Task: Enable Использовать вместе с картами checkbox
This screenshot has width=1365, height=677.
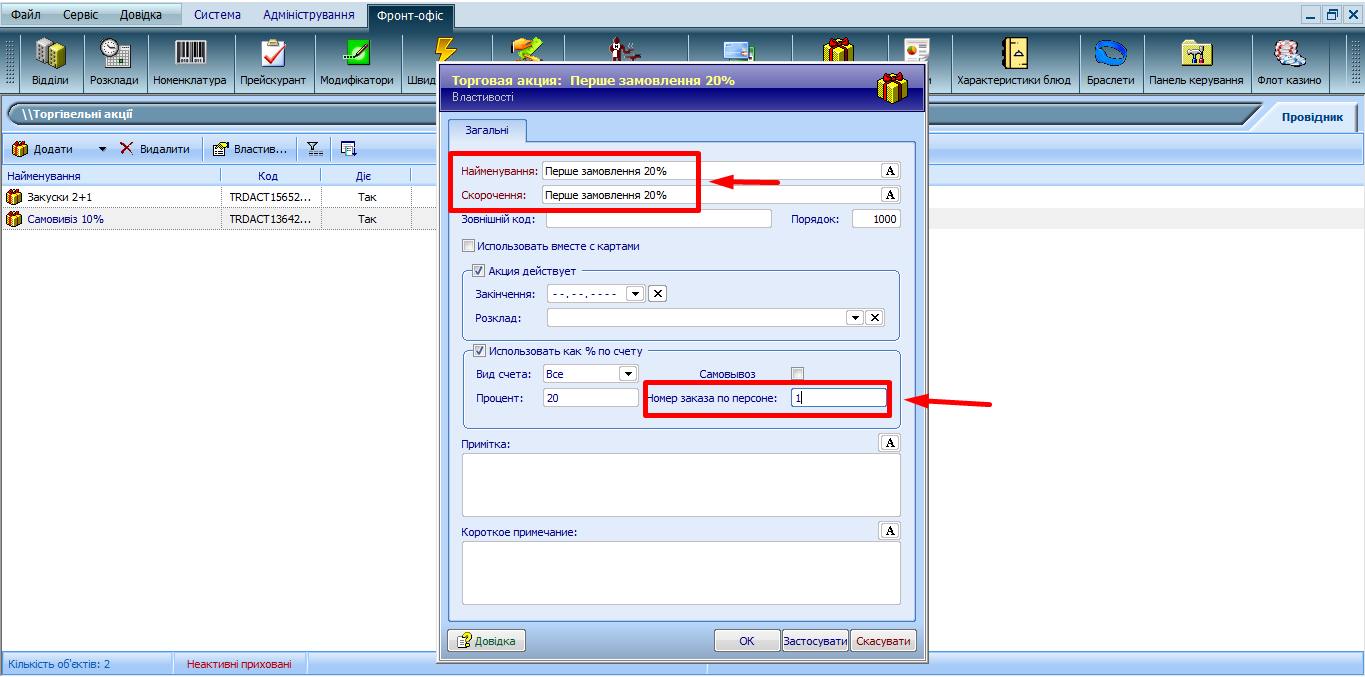Action: pos(468,246)
